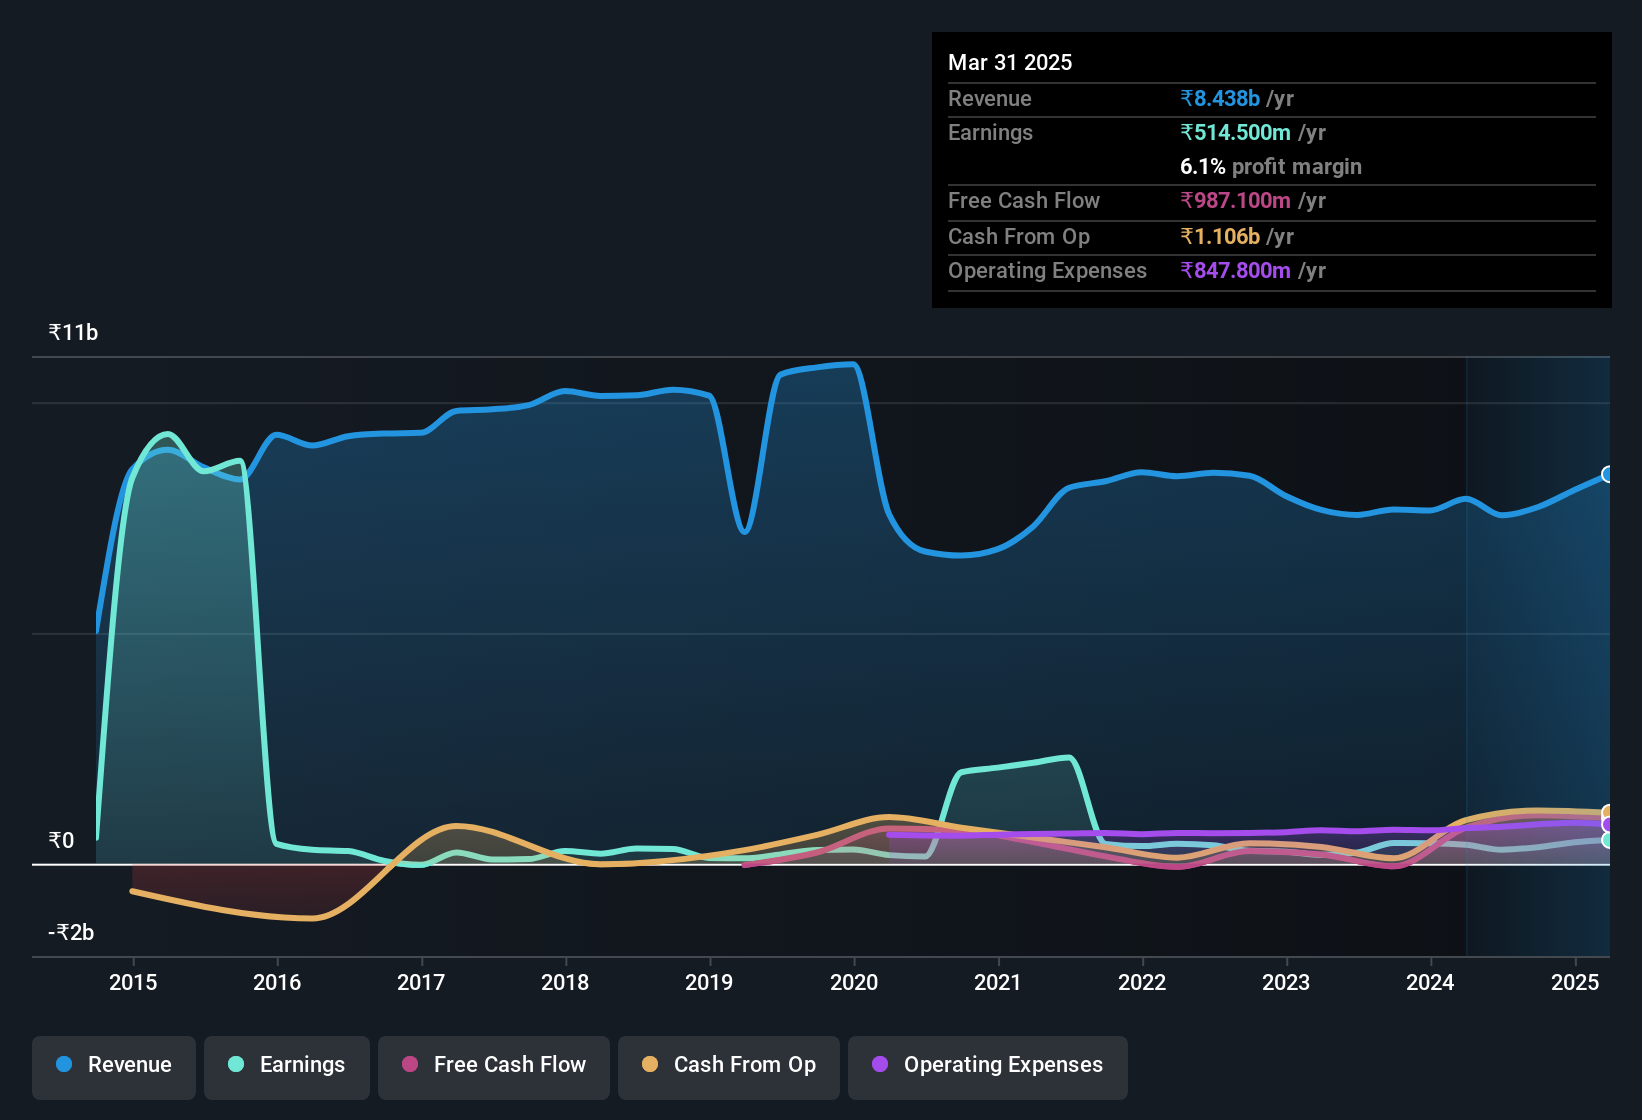This screenshot has height=1120, width=1642.
Task: Click the 2015 x-axis label
Action: coord(133,982)
